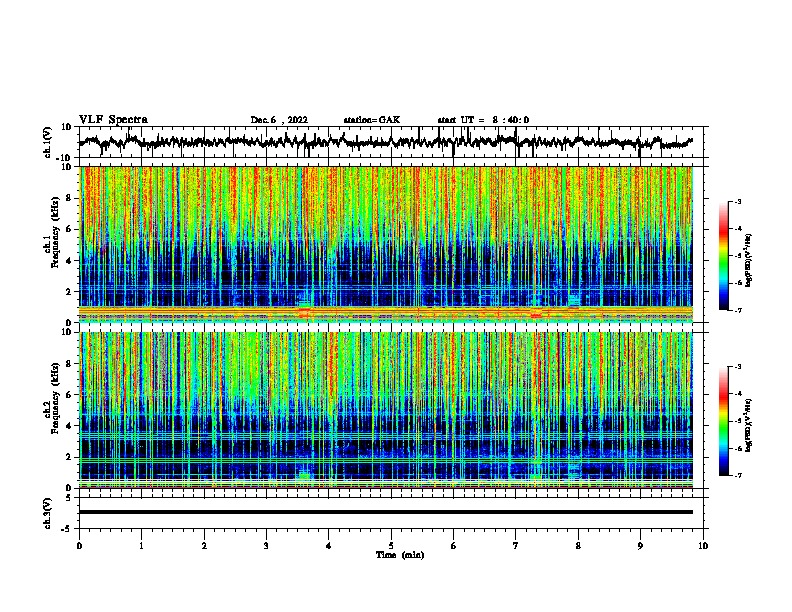Click time axis tick label "5"

pyautogui.click(x=391, y=545)
